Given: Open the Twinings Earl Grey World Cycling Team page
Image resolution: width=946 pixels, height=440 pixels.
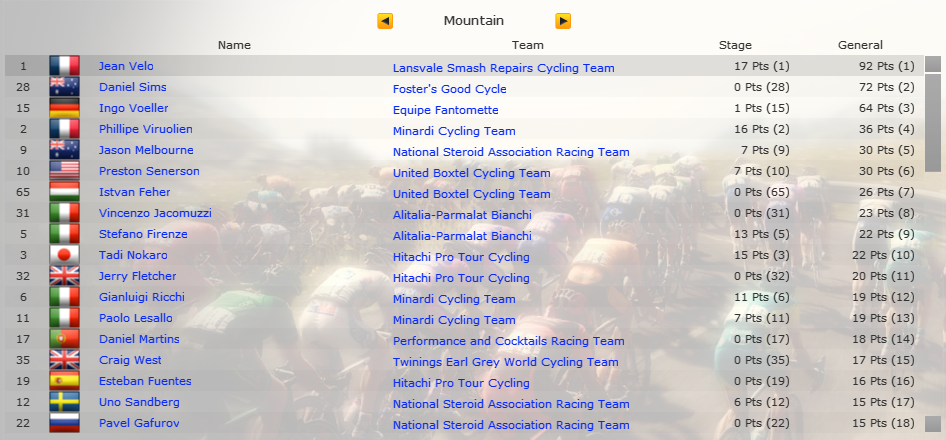Looking at the screenshot, I should [x=506, y=362].
